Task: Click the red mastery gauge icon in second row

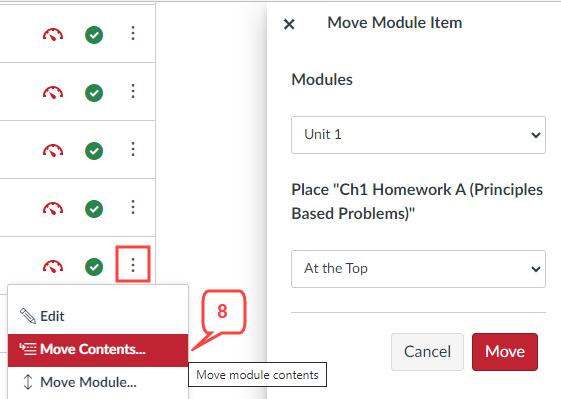Action: coord(53,93)
